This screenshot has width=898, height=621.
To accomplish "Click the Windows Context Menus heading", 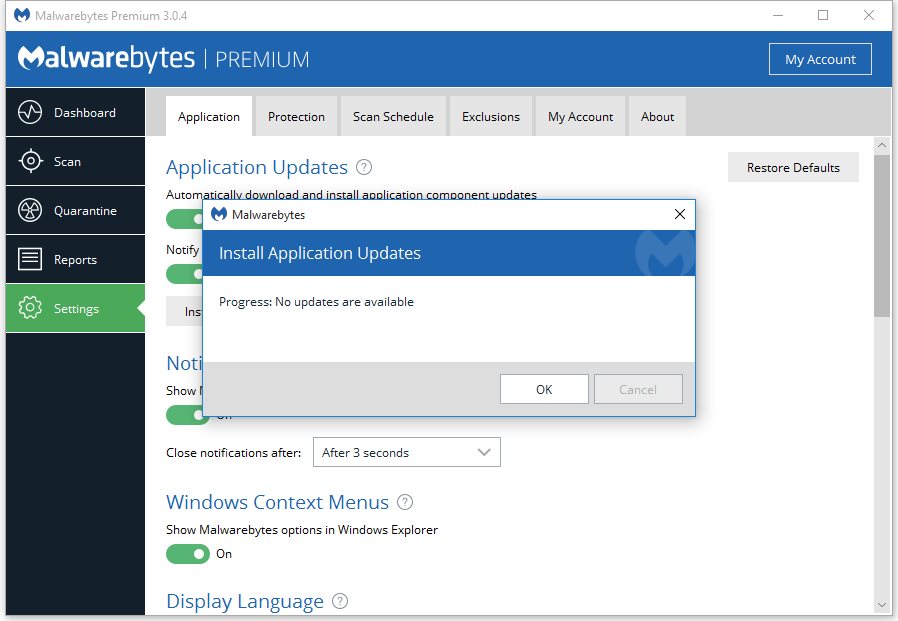I will click(x=278, y=502).
